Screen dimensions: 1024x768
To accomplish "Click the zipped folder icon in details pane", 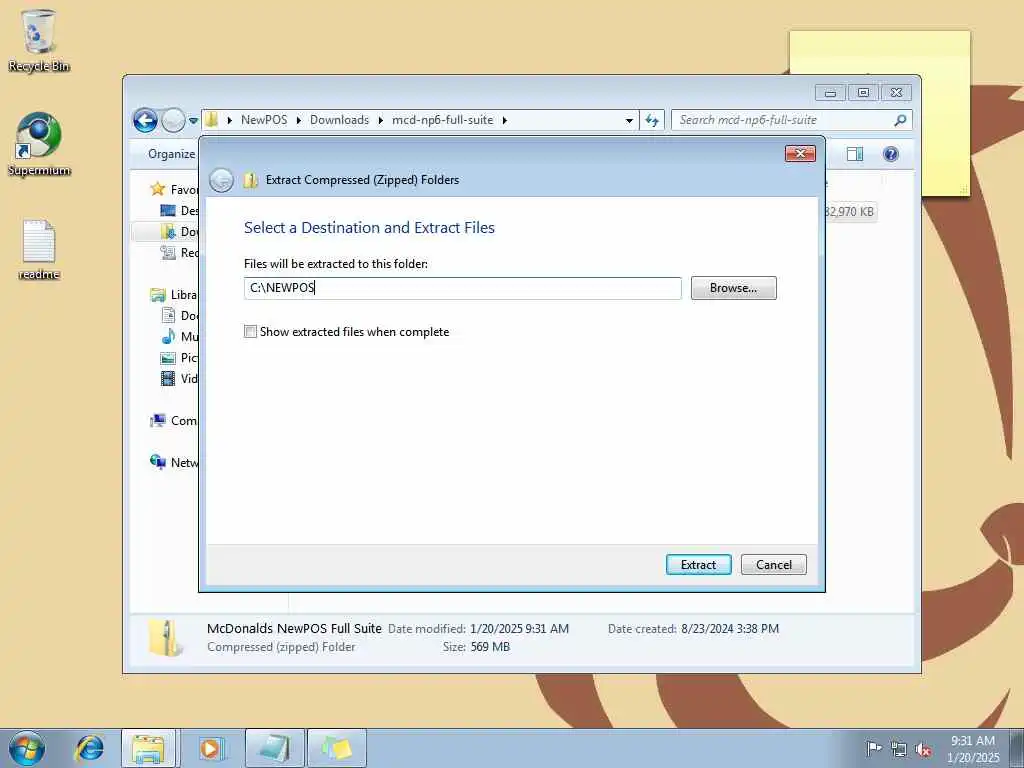I will pos(165,637).
